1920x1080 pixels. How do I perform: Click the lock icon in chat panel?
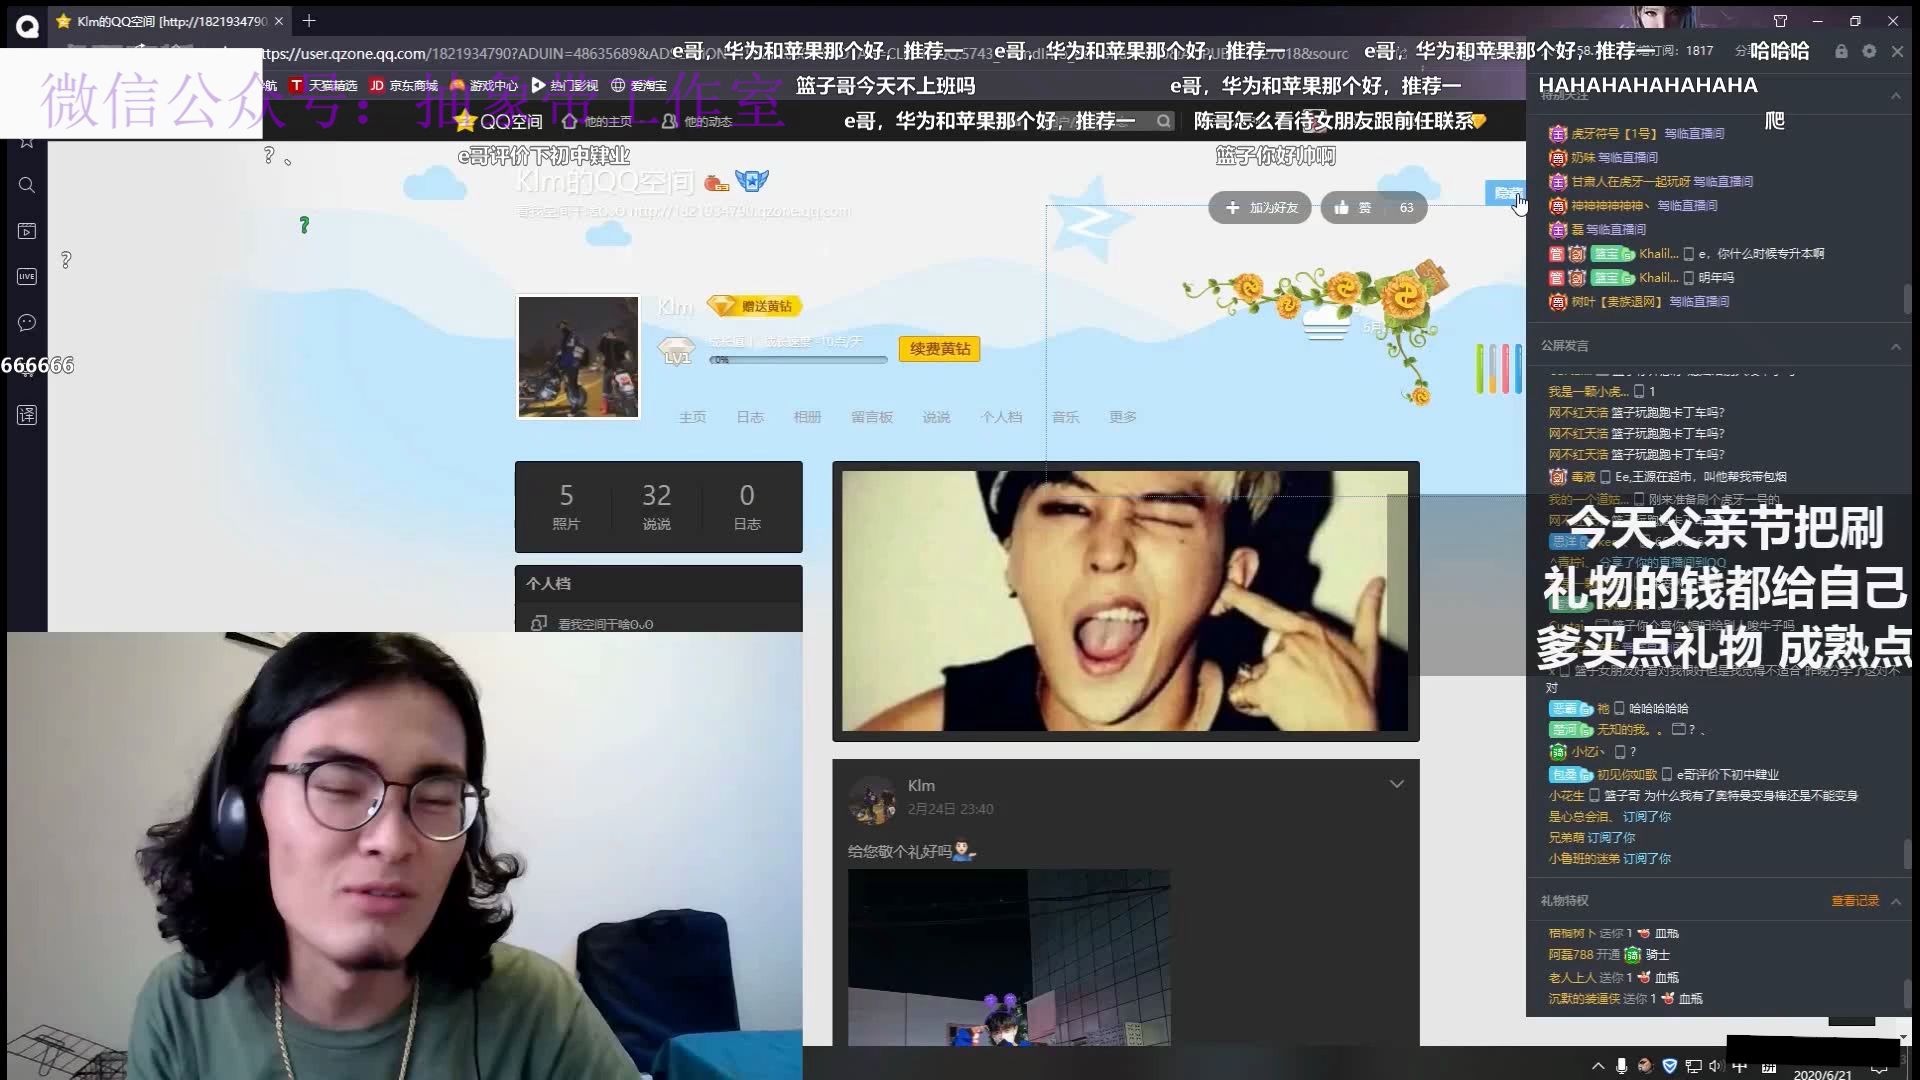click(x=1841, y=51)
